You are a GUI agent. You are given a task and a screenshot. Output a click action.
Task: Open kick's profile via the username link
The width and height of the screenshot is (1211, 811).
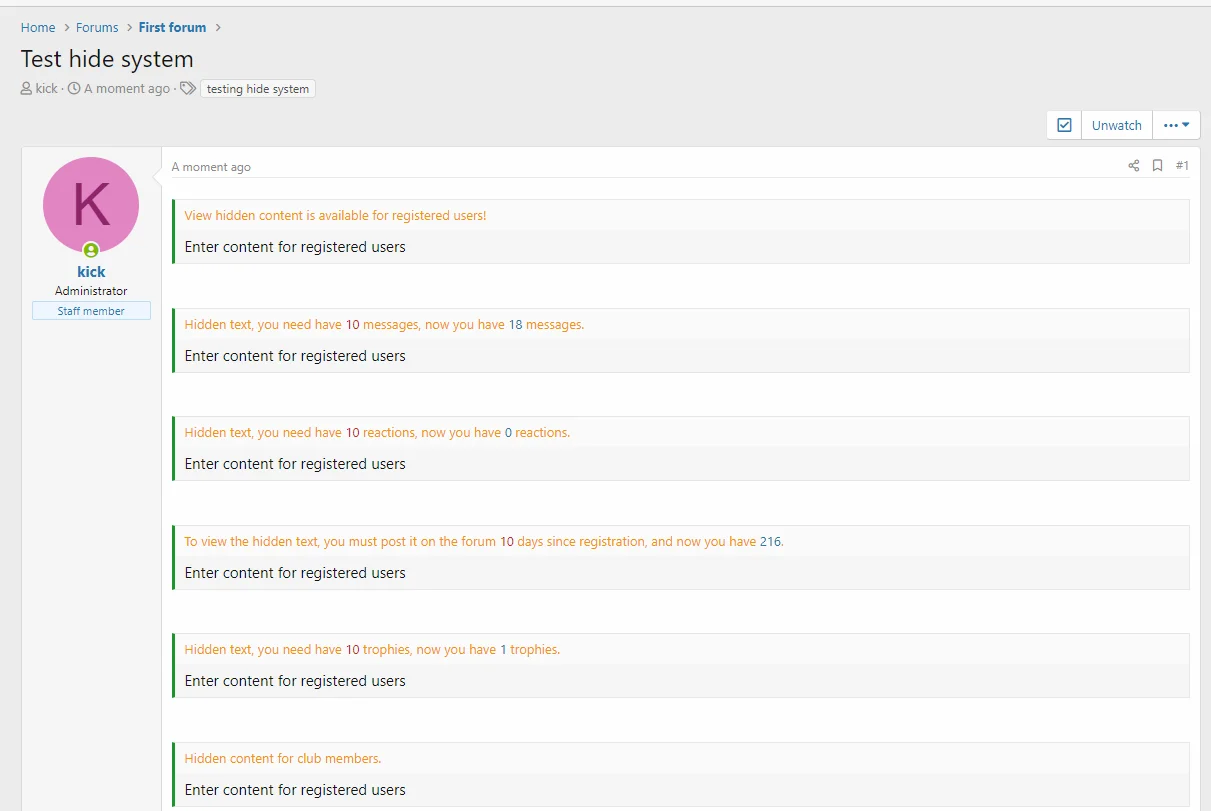91,271
